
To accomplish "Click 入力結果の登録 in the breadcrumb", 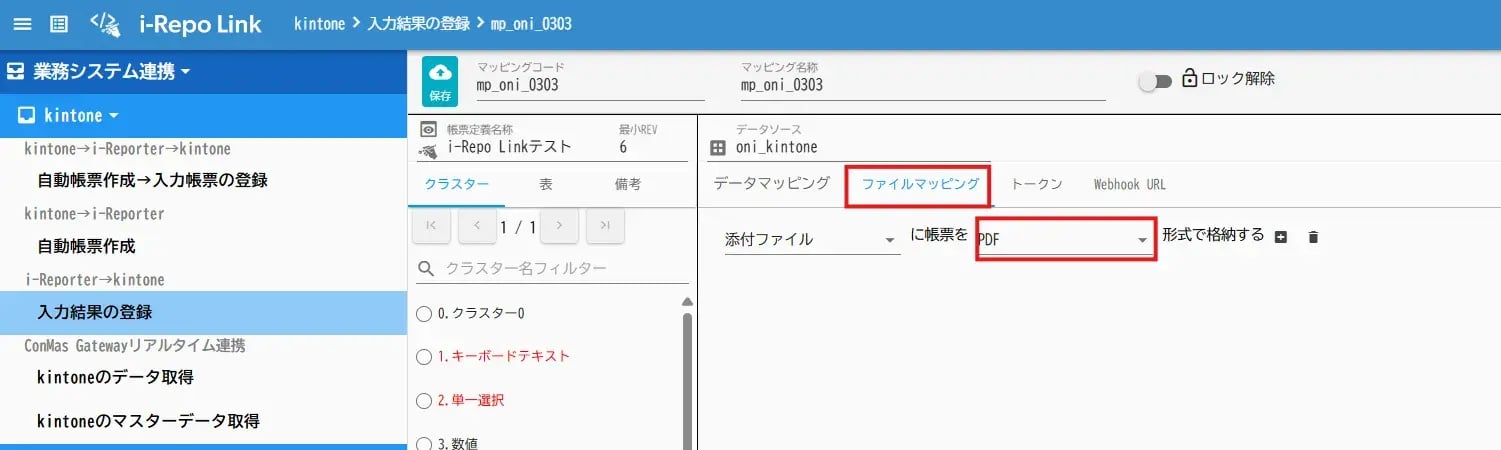I will [x=418, y=24].
